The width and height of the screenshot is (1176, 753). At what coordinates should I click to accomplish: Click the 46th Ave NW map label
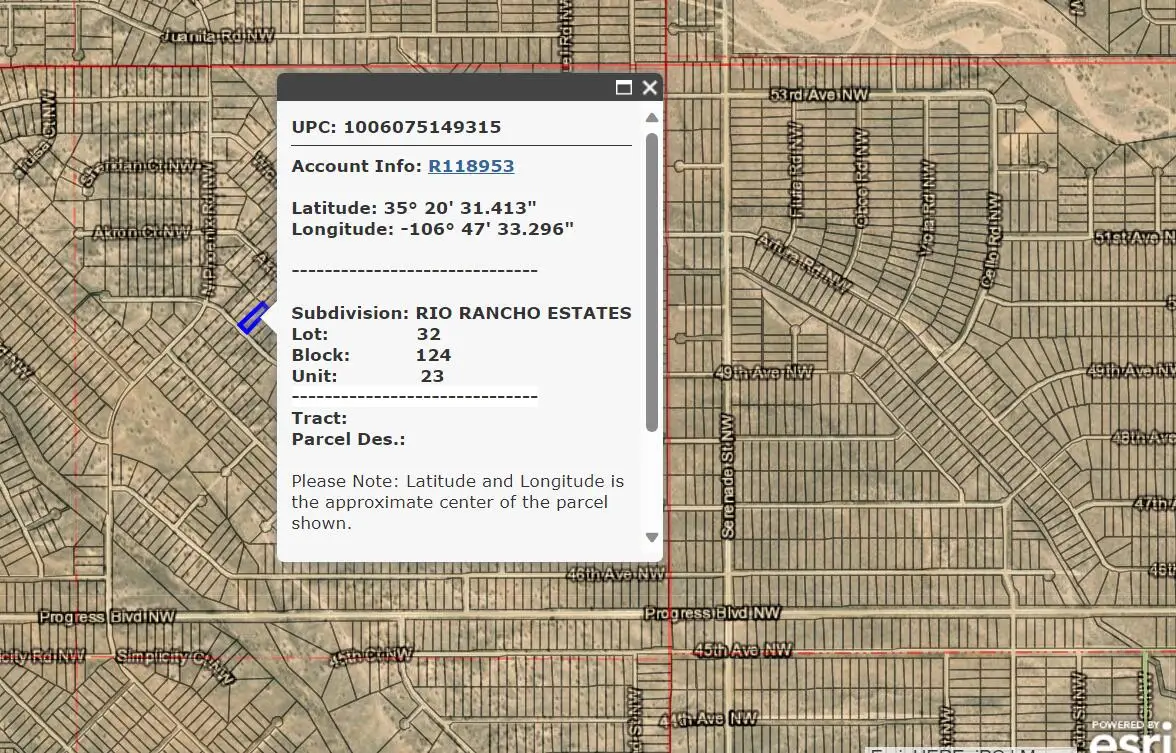click(x=616, y=574)
